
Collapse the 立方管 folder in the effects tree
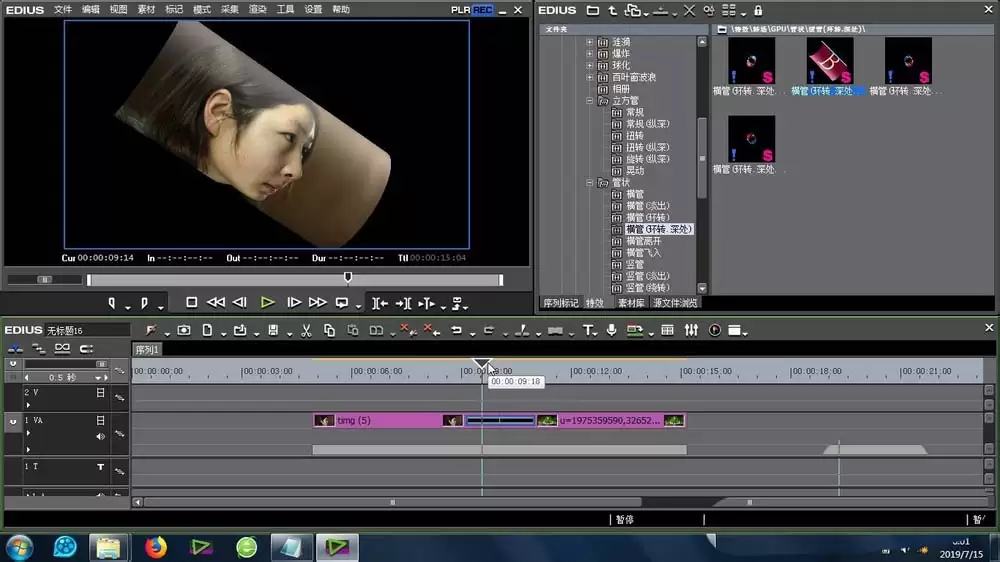tap(589, 101)
